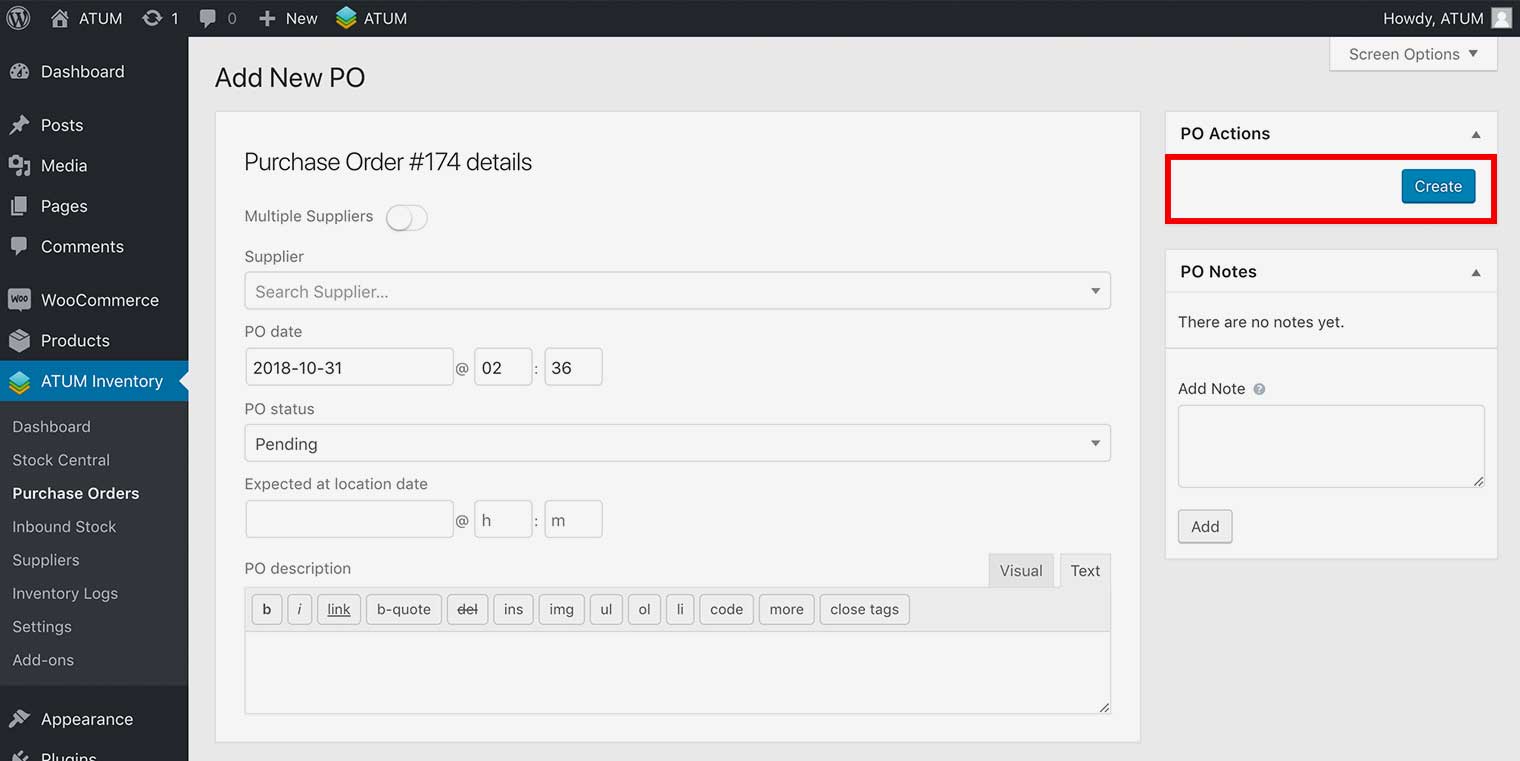
Task: Open WooCommerce from the sidebar
Action: point(99,300)
